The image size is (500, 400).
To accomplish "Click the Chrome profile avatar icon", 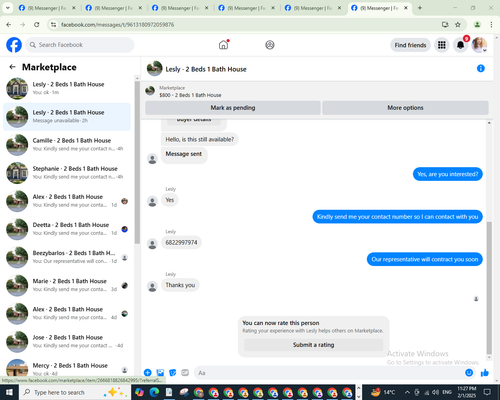I will pos(477,24).
